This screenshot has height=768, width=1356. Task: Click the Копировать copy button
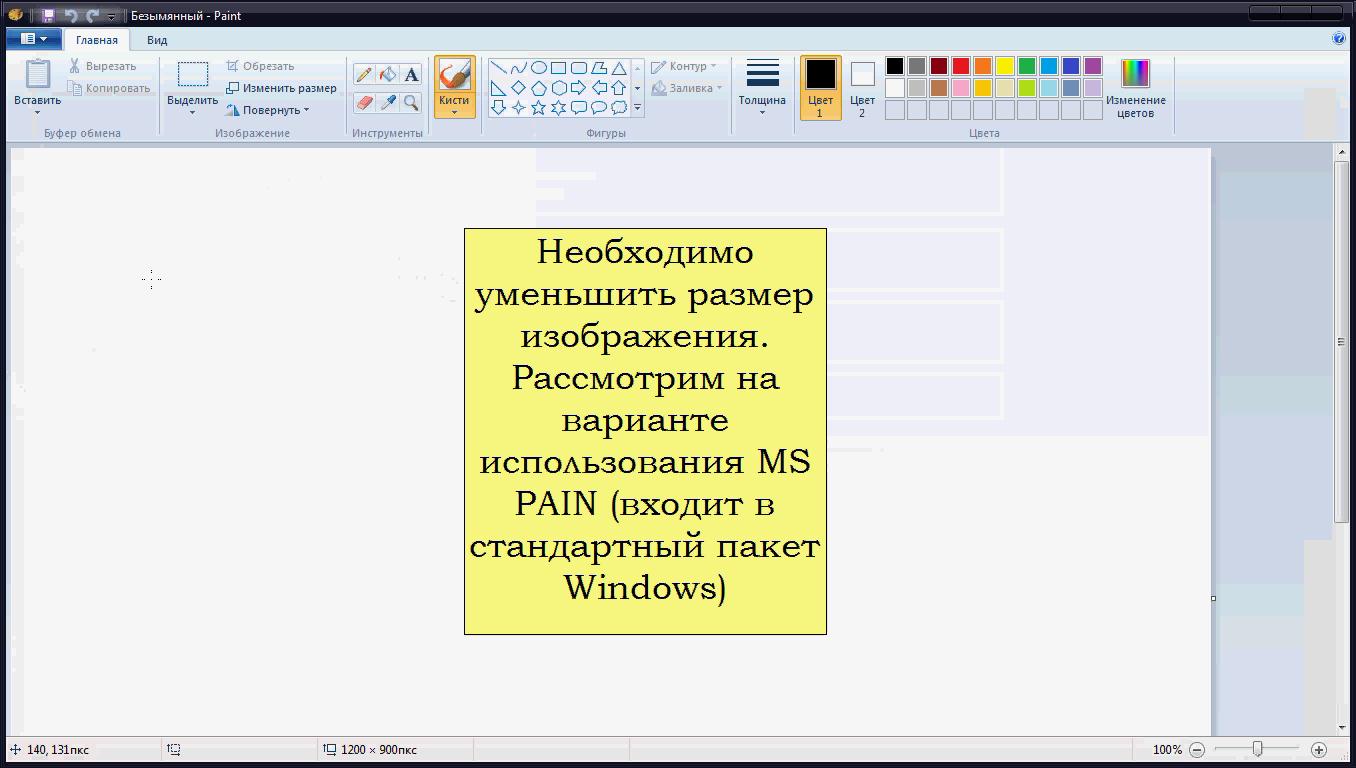(x=109, y=88)
